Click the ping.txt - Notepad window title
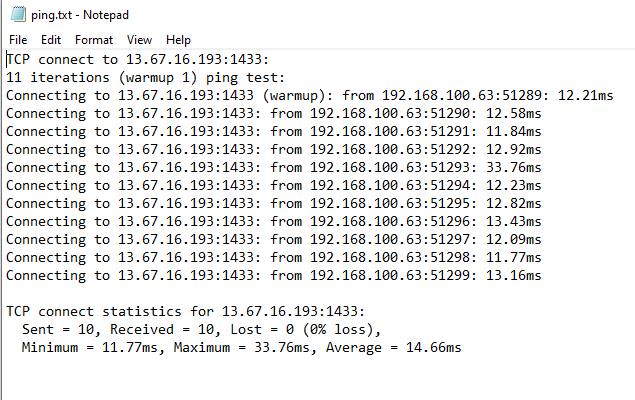Screen dimensions: 635x400 click(x=80, y=15)
